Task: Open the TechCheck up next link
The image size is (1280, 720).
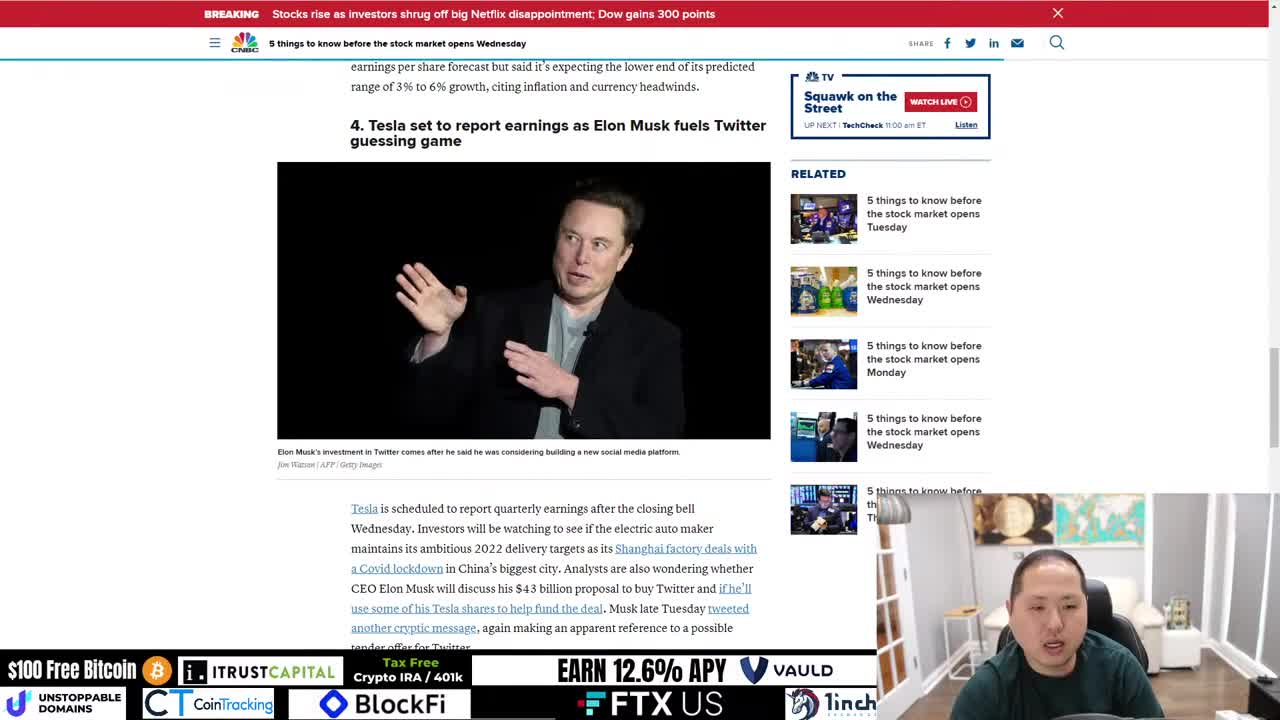Action: coord(860,125)
